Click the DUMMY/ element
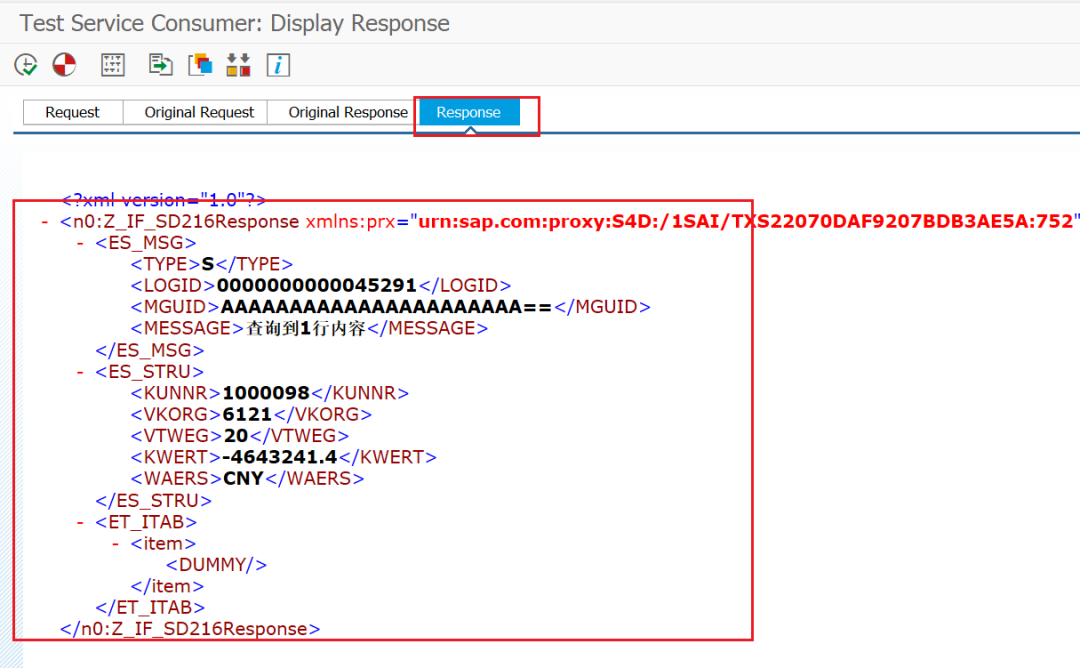The image size is (1080, 668). 216,565
